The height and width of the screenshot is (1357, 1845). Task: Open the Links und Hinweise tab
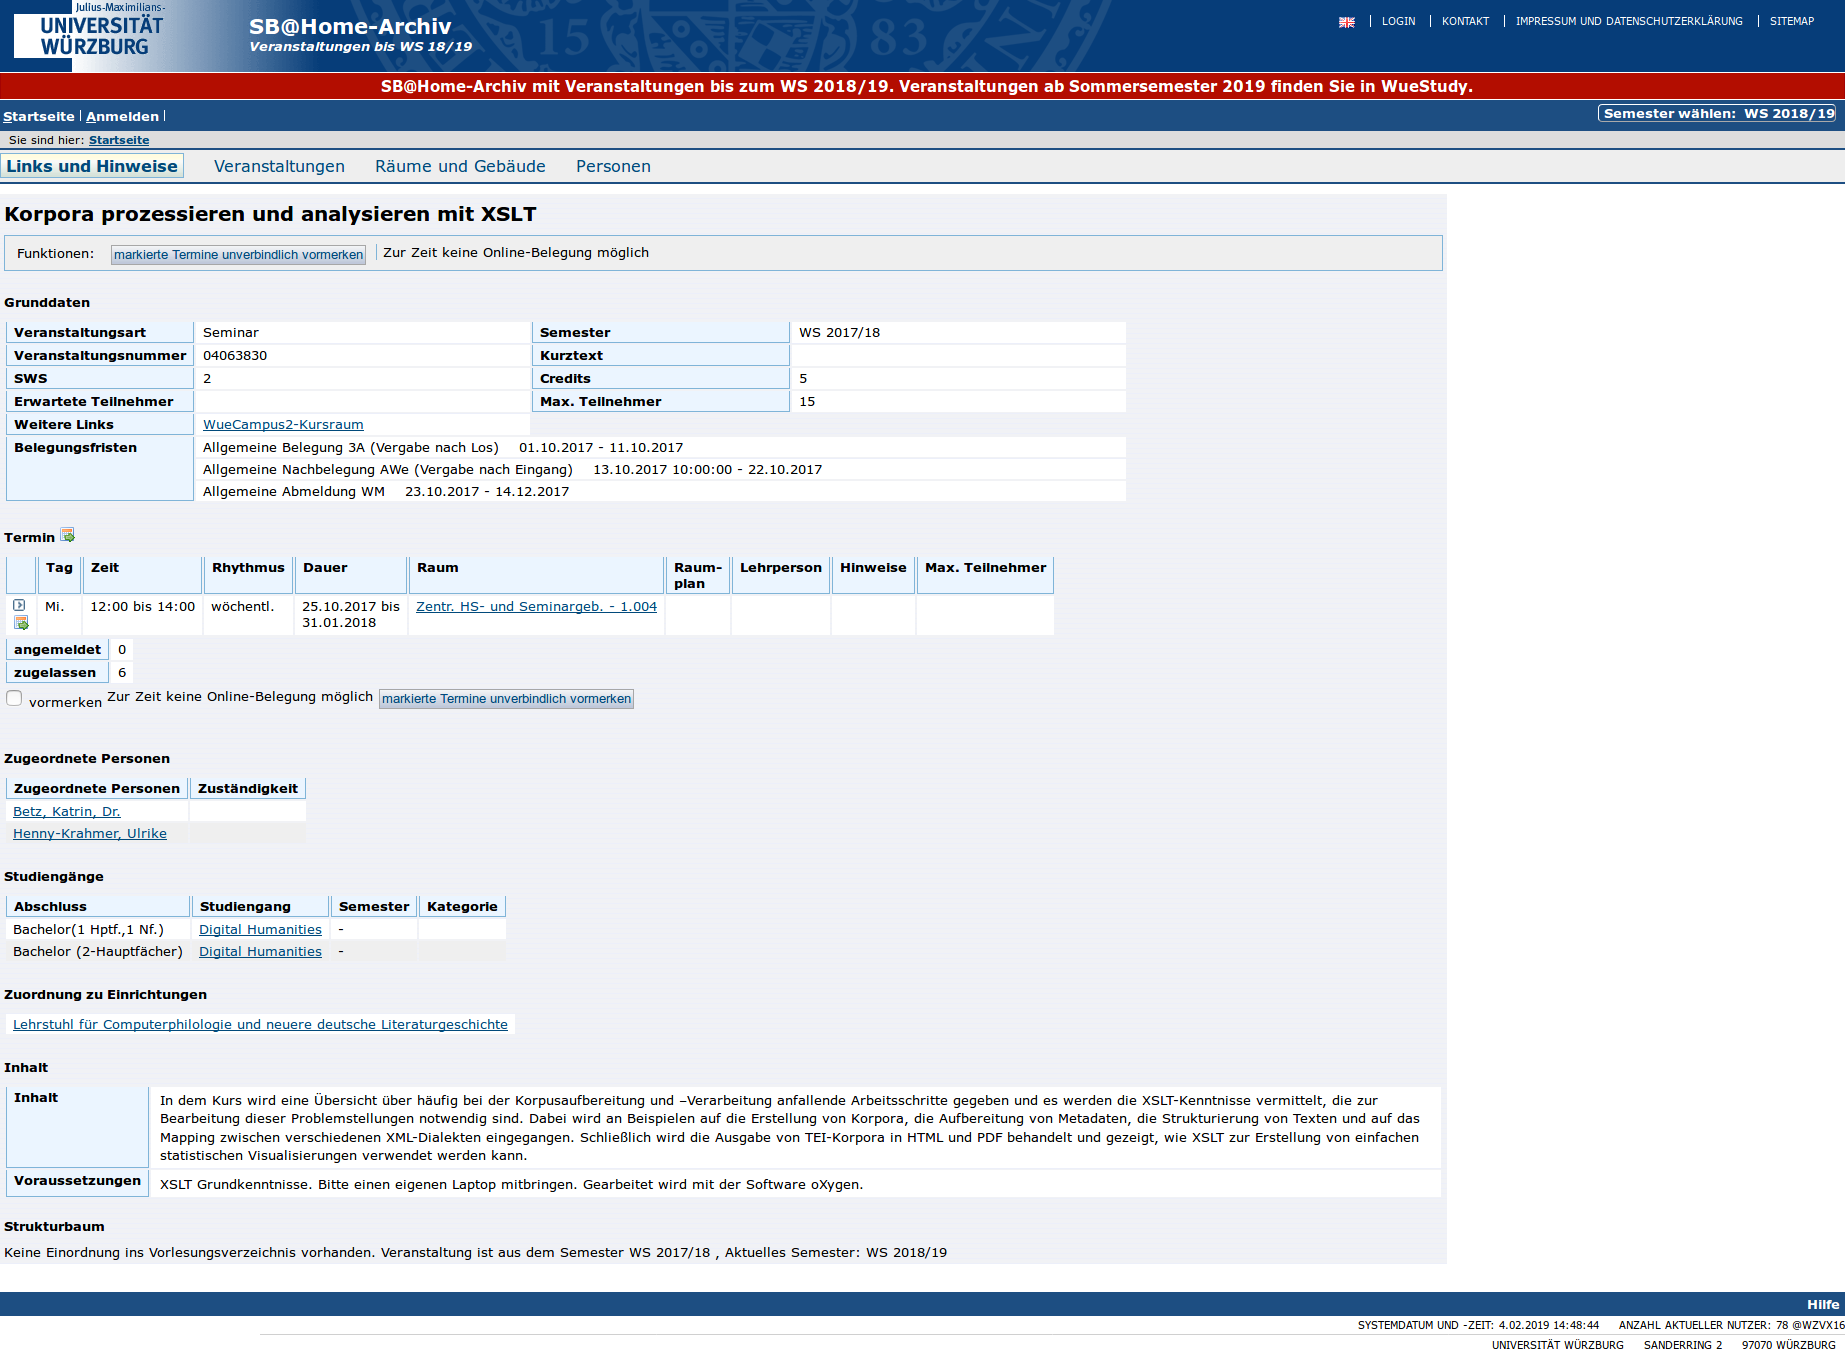(x=92, y=167)
